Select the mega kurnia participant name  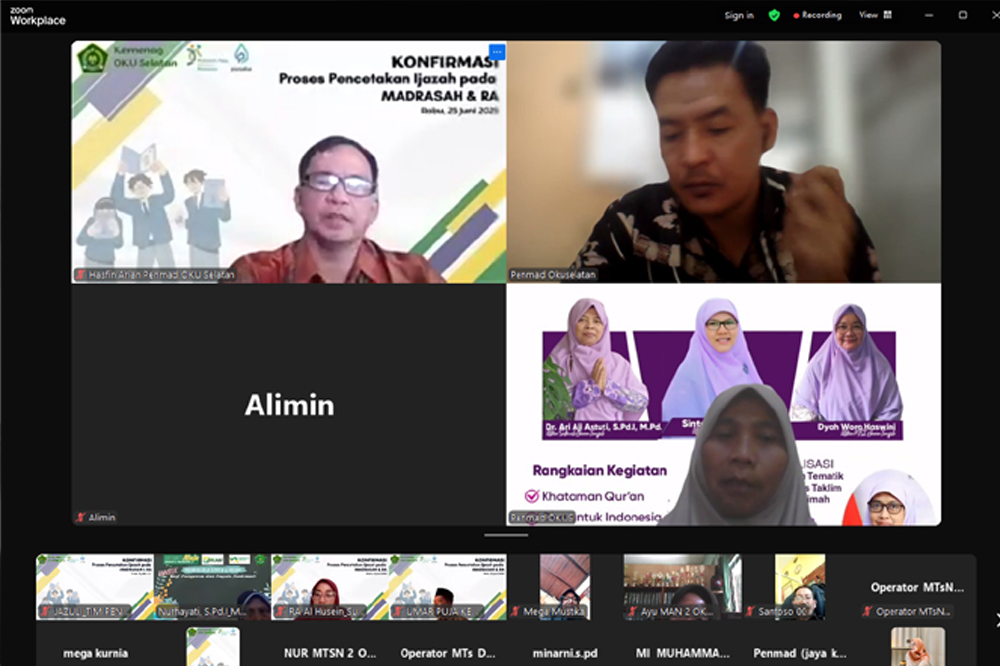point(95,653)
